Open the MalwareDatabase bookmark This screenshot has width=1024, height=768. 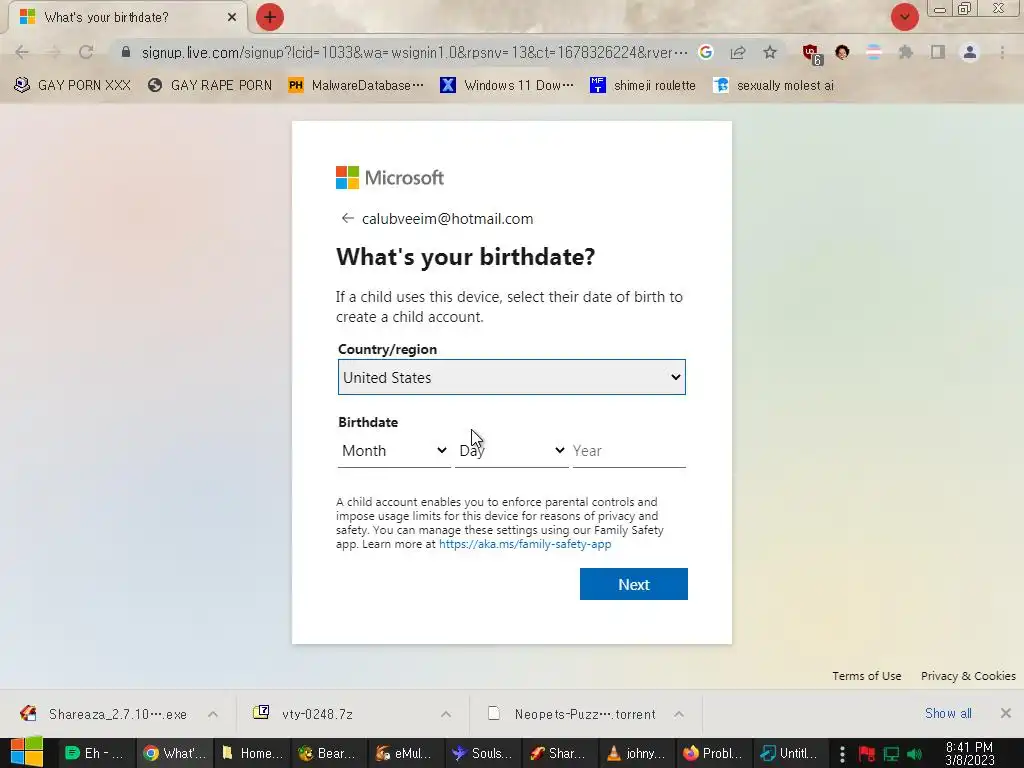[356, 85]
